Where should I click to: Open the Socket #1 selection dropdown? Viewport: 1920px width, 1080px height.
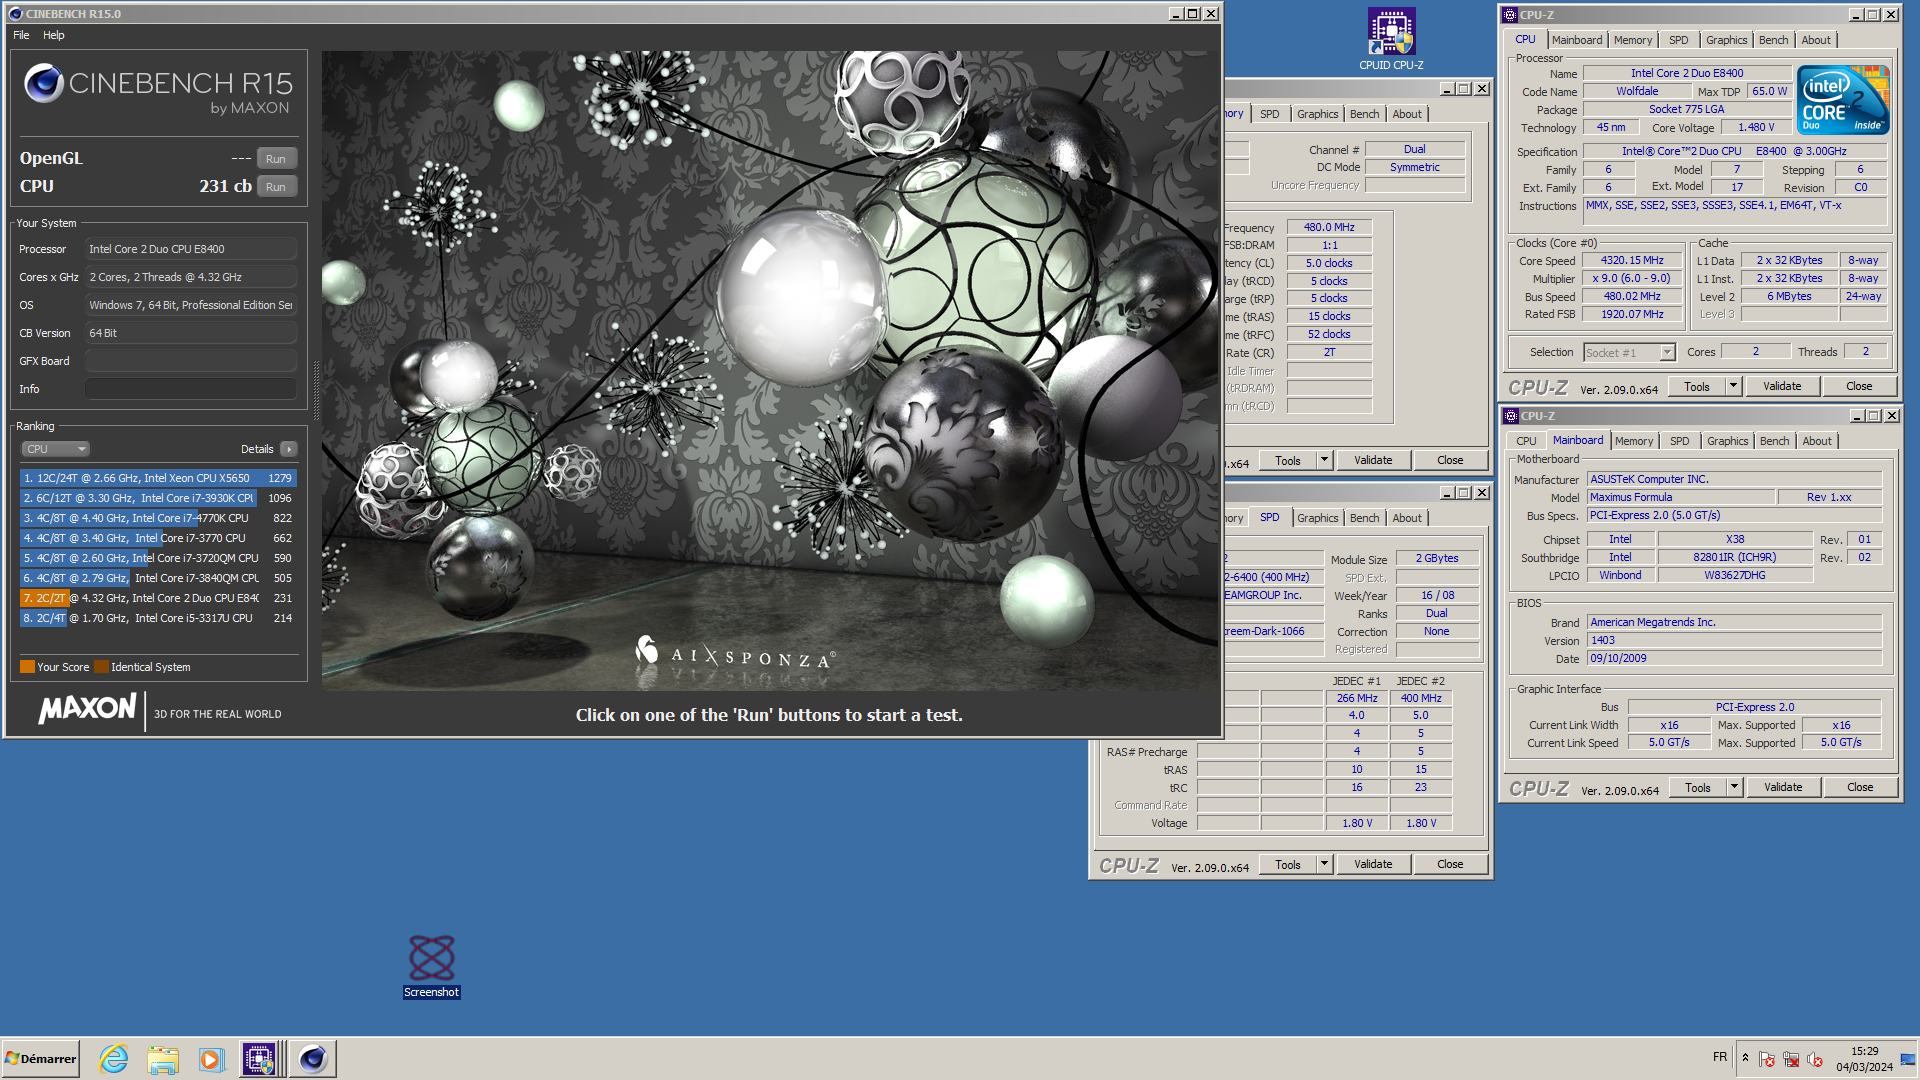pos(1629,352)
